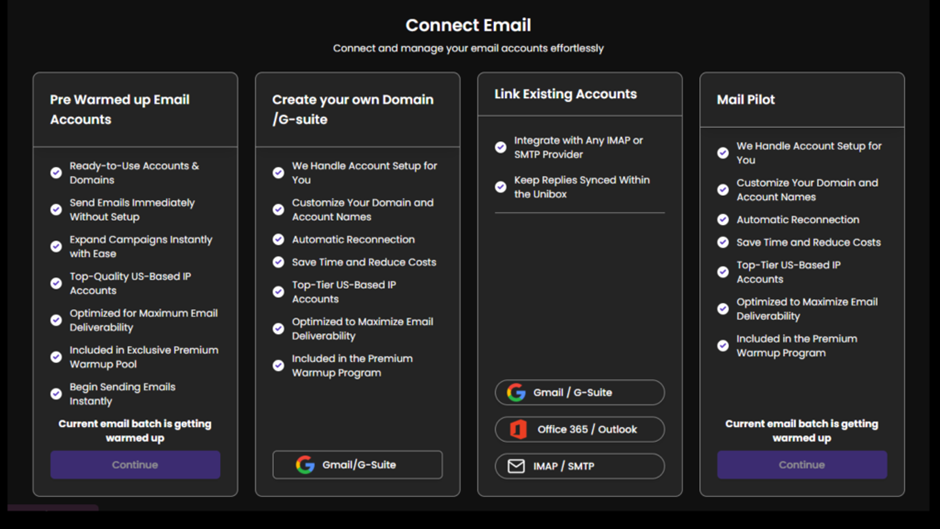Screen dimensions: 940x529
Task: Click checkmark beside Begin Sending Emails Instantly
Action: click(x=56, y=394)
